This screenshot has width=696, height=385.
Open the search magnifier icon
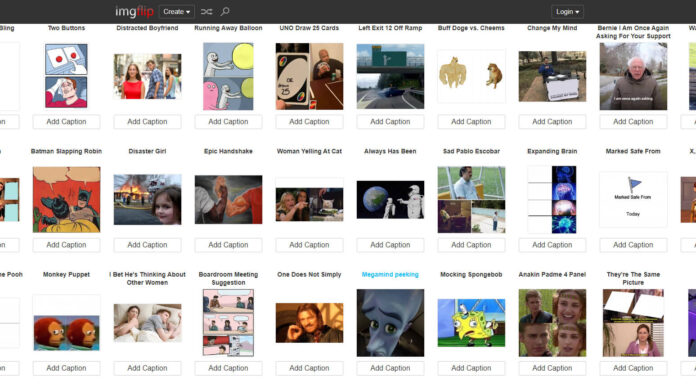coord(225,12)
